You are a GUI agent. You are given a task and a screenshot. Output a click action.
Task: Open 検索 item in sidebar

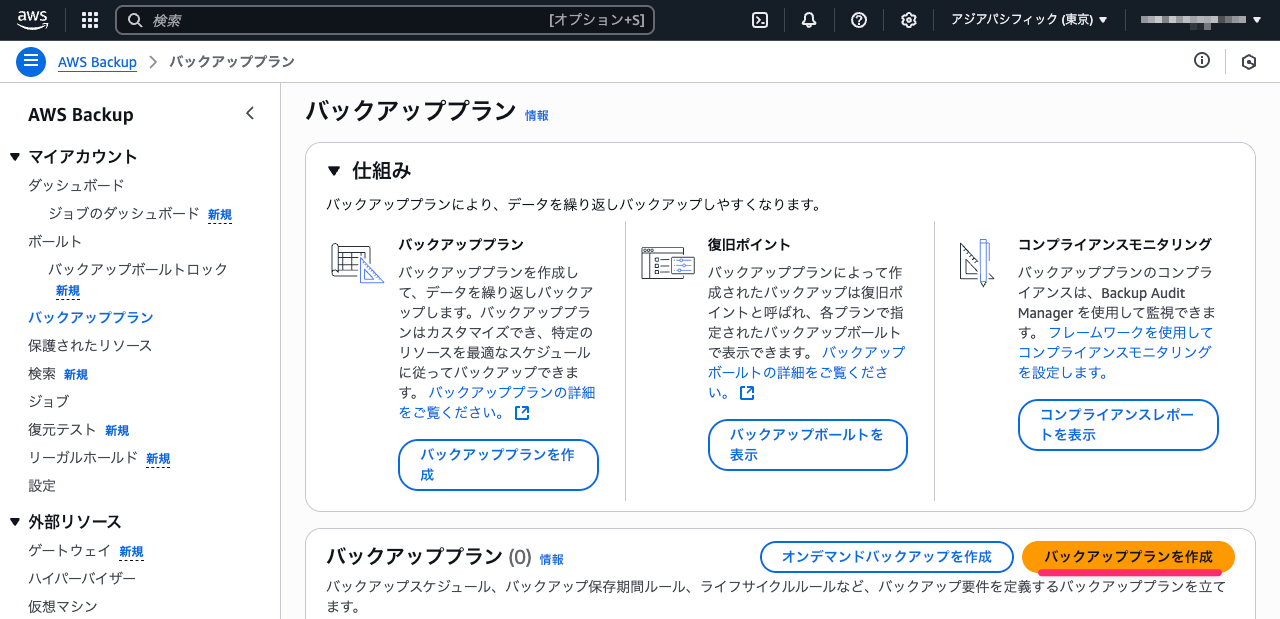[x=42, y=373]
